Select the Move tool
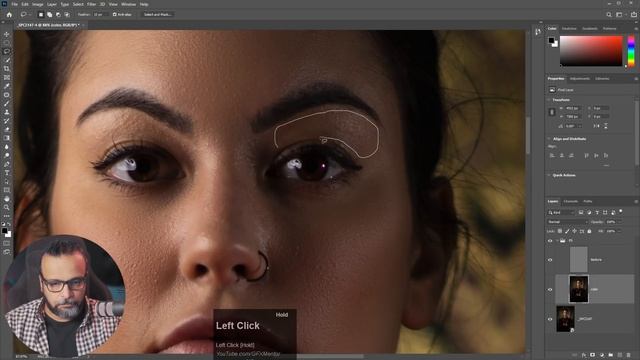 [7, 34]
